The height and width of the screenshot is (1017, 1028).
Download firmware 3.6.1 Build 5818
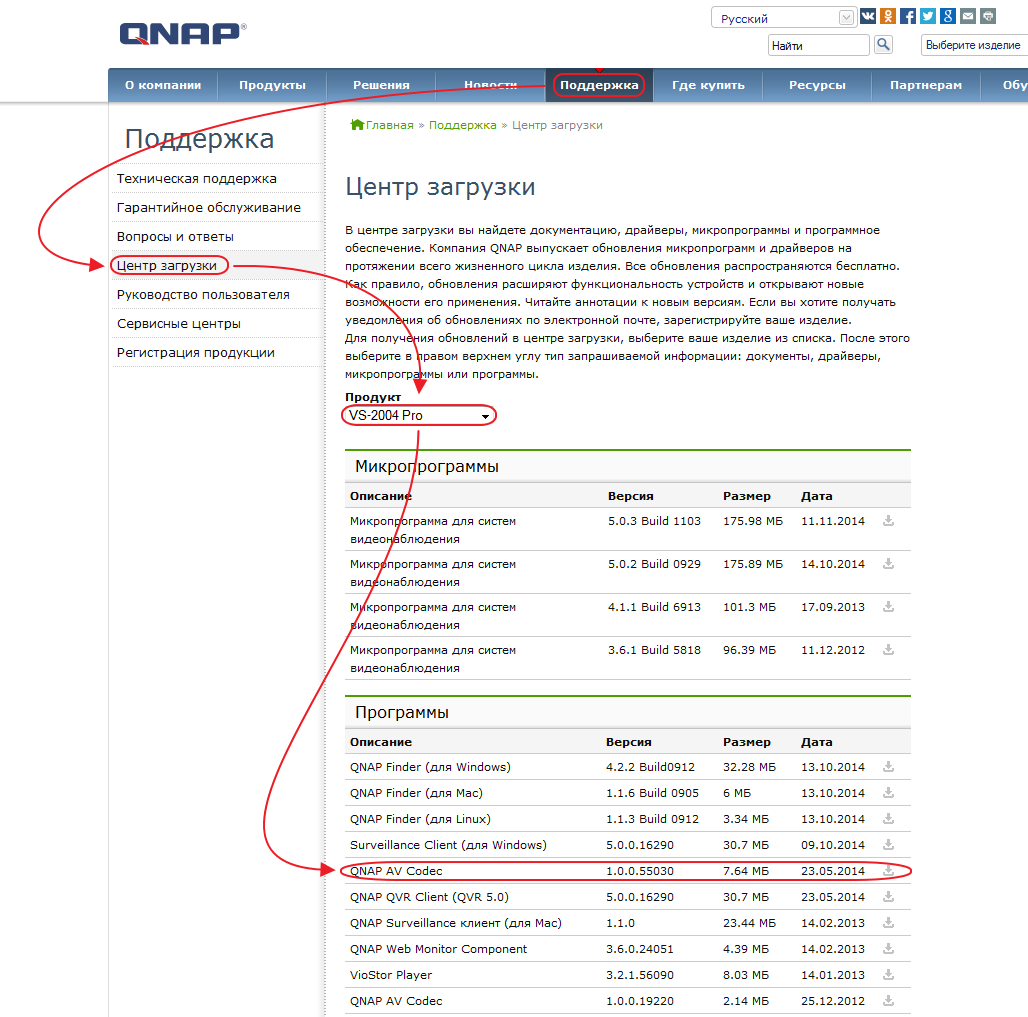pyautogui.click(x=888, y=650)
